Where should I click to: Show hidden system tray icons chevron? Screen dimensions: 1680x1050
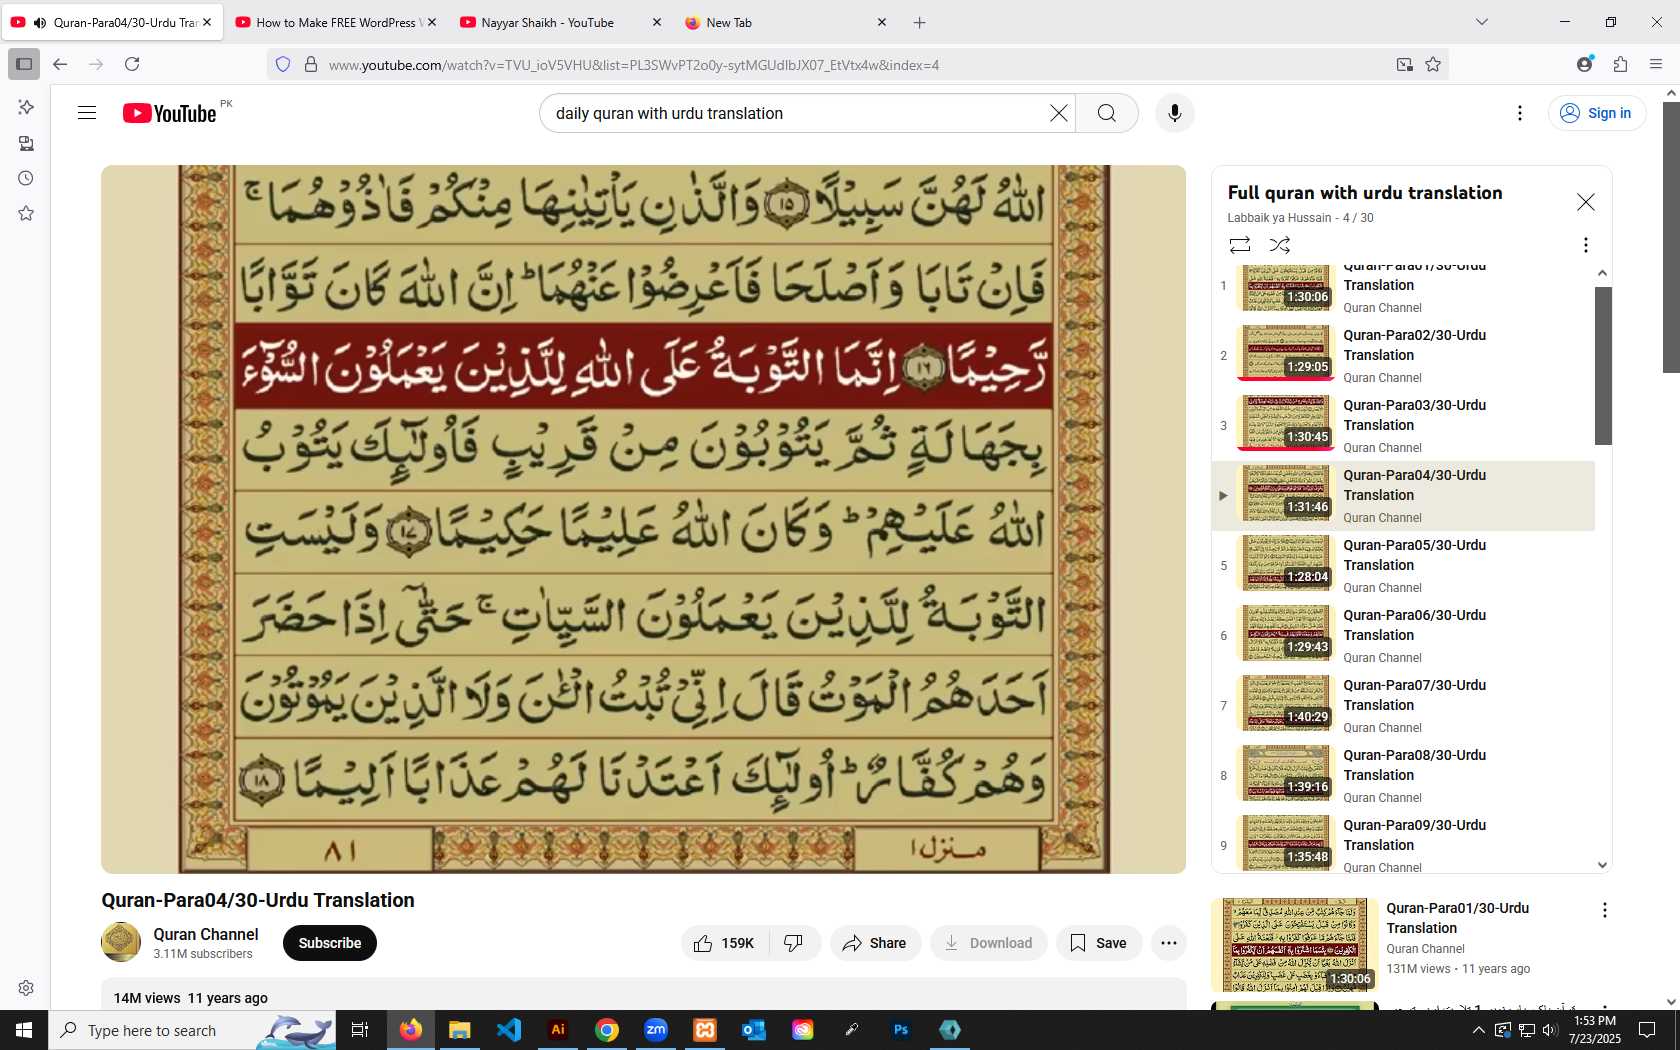point(1478,1030)
